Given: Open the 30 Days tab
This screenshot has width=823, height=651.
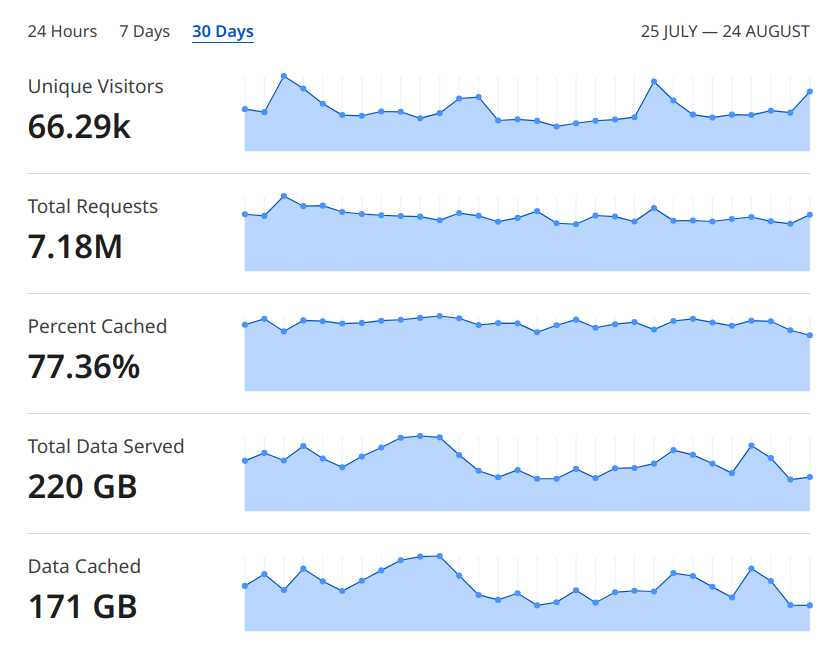Looking at the screenshot, I should pyautogui.click(x=223, y=32).
